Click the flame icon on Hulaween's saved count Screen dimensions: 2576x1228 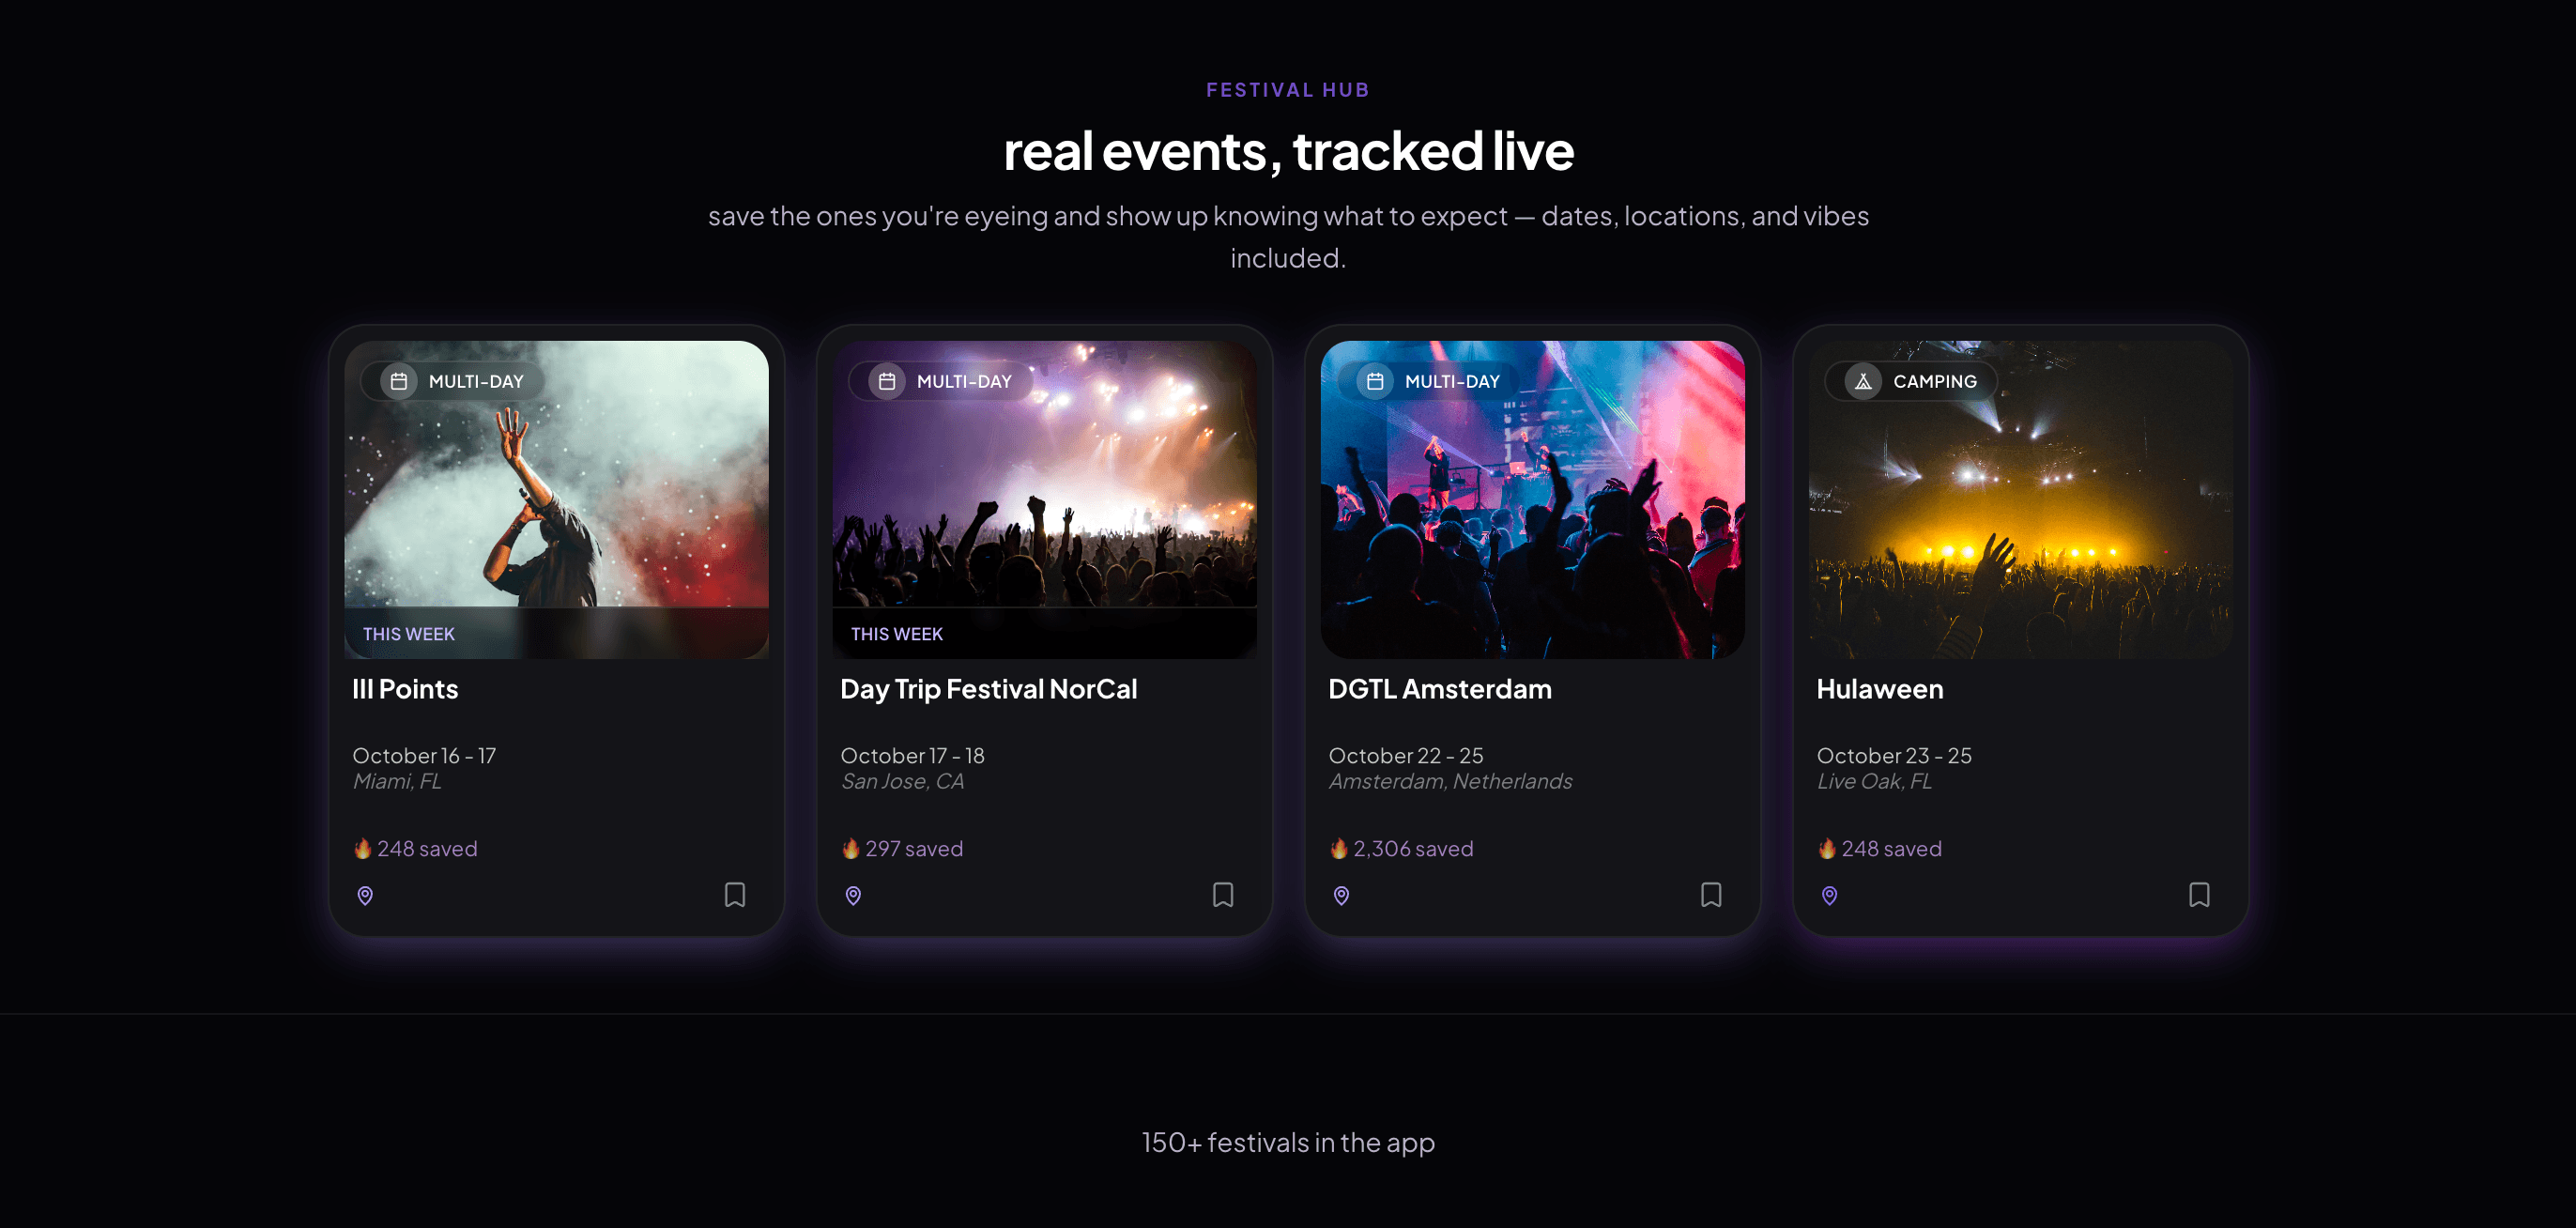pyautogui.click(x=1827, y=848)
